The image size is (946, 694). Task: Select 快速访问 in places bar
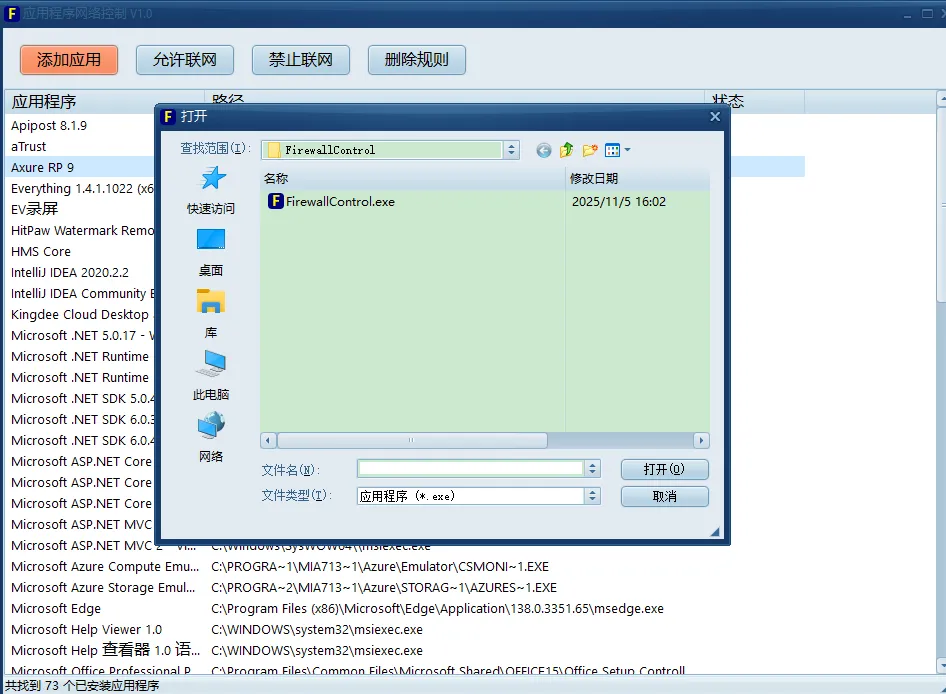pos(211,191)
